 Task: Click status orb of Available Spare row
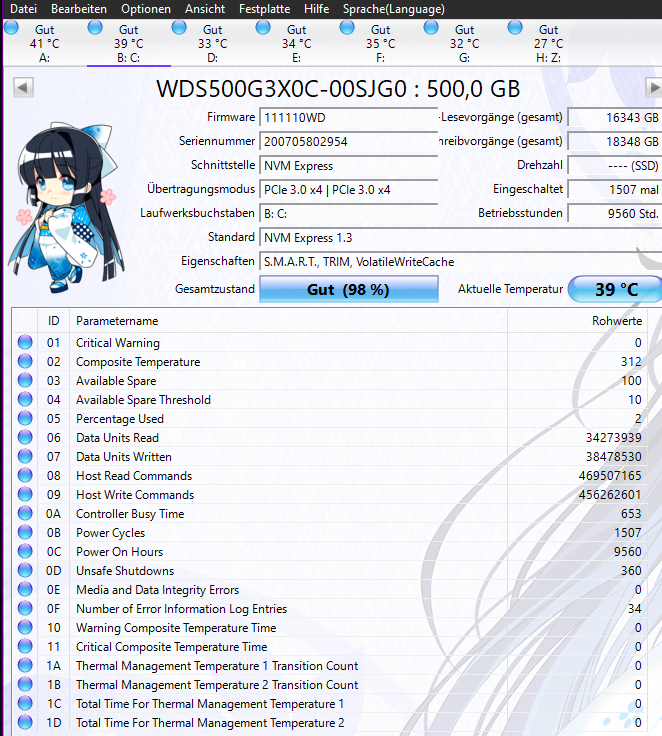click(x=25, y=380)
